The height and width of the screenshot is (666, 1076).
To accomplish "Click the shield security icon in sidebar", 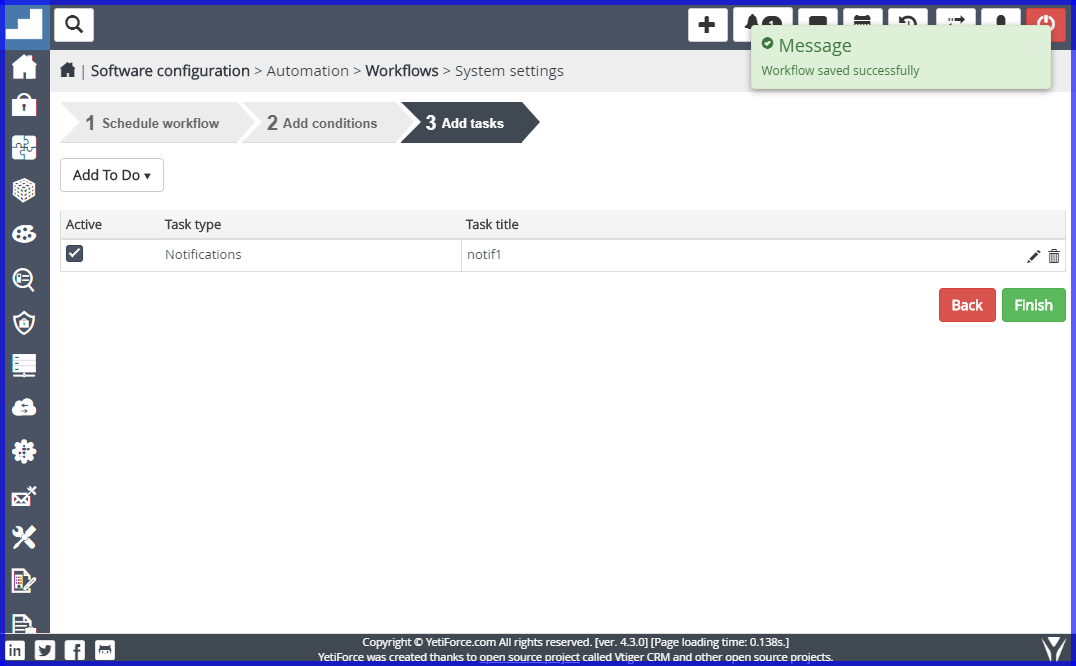I will pyautogui.click(x=25, y=320).
